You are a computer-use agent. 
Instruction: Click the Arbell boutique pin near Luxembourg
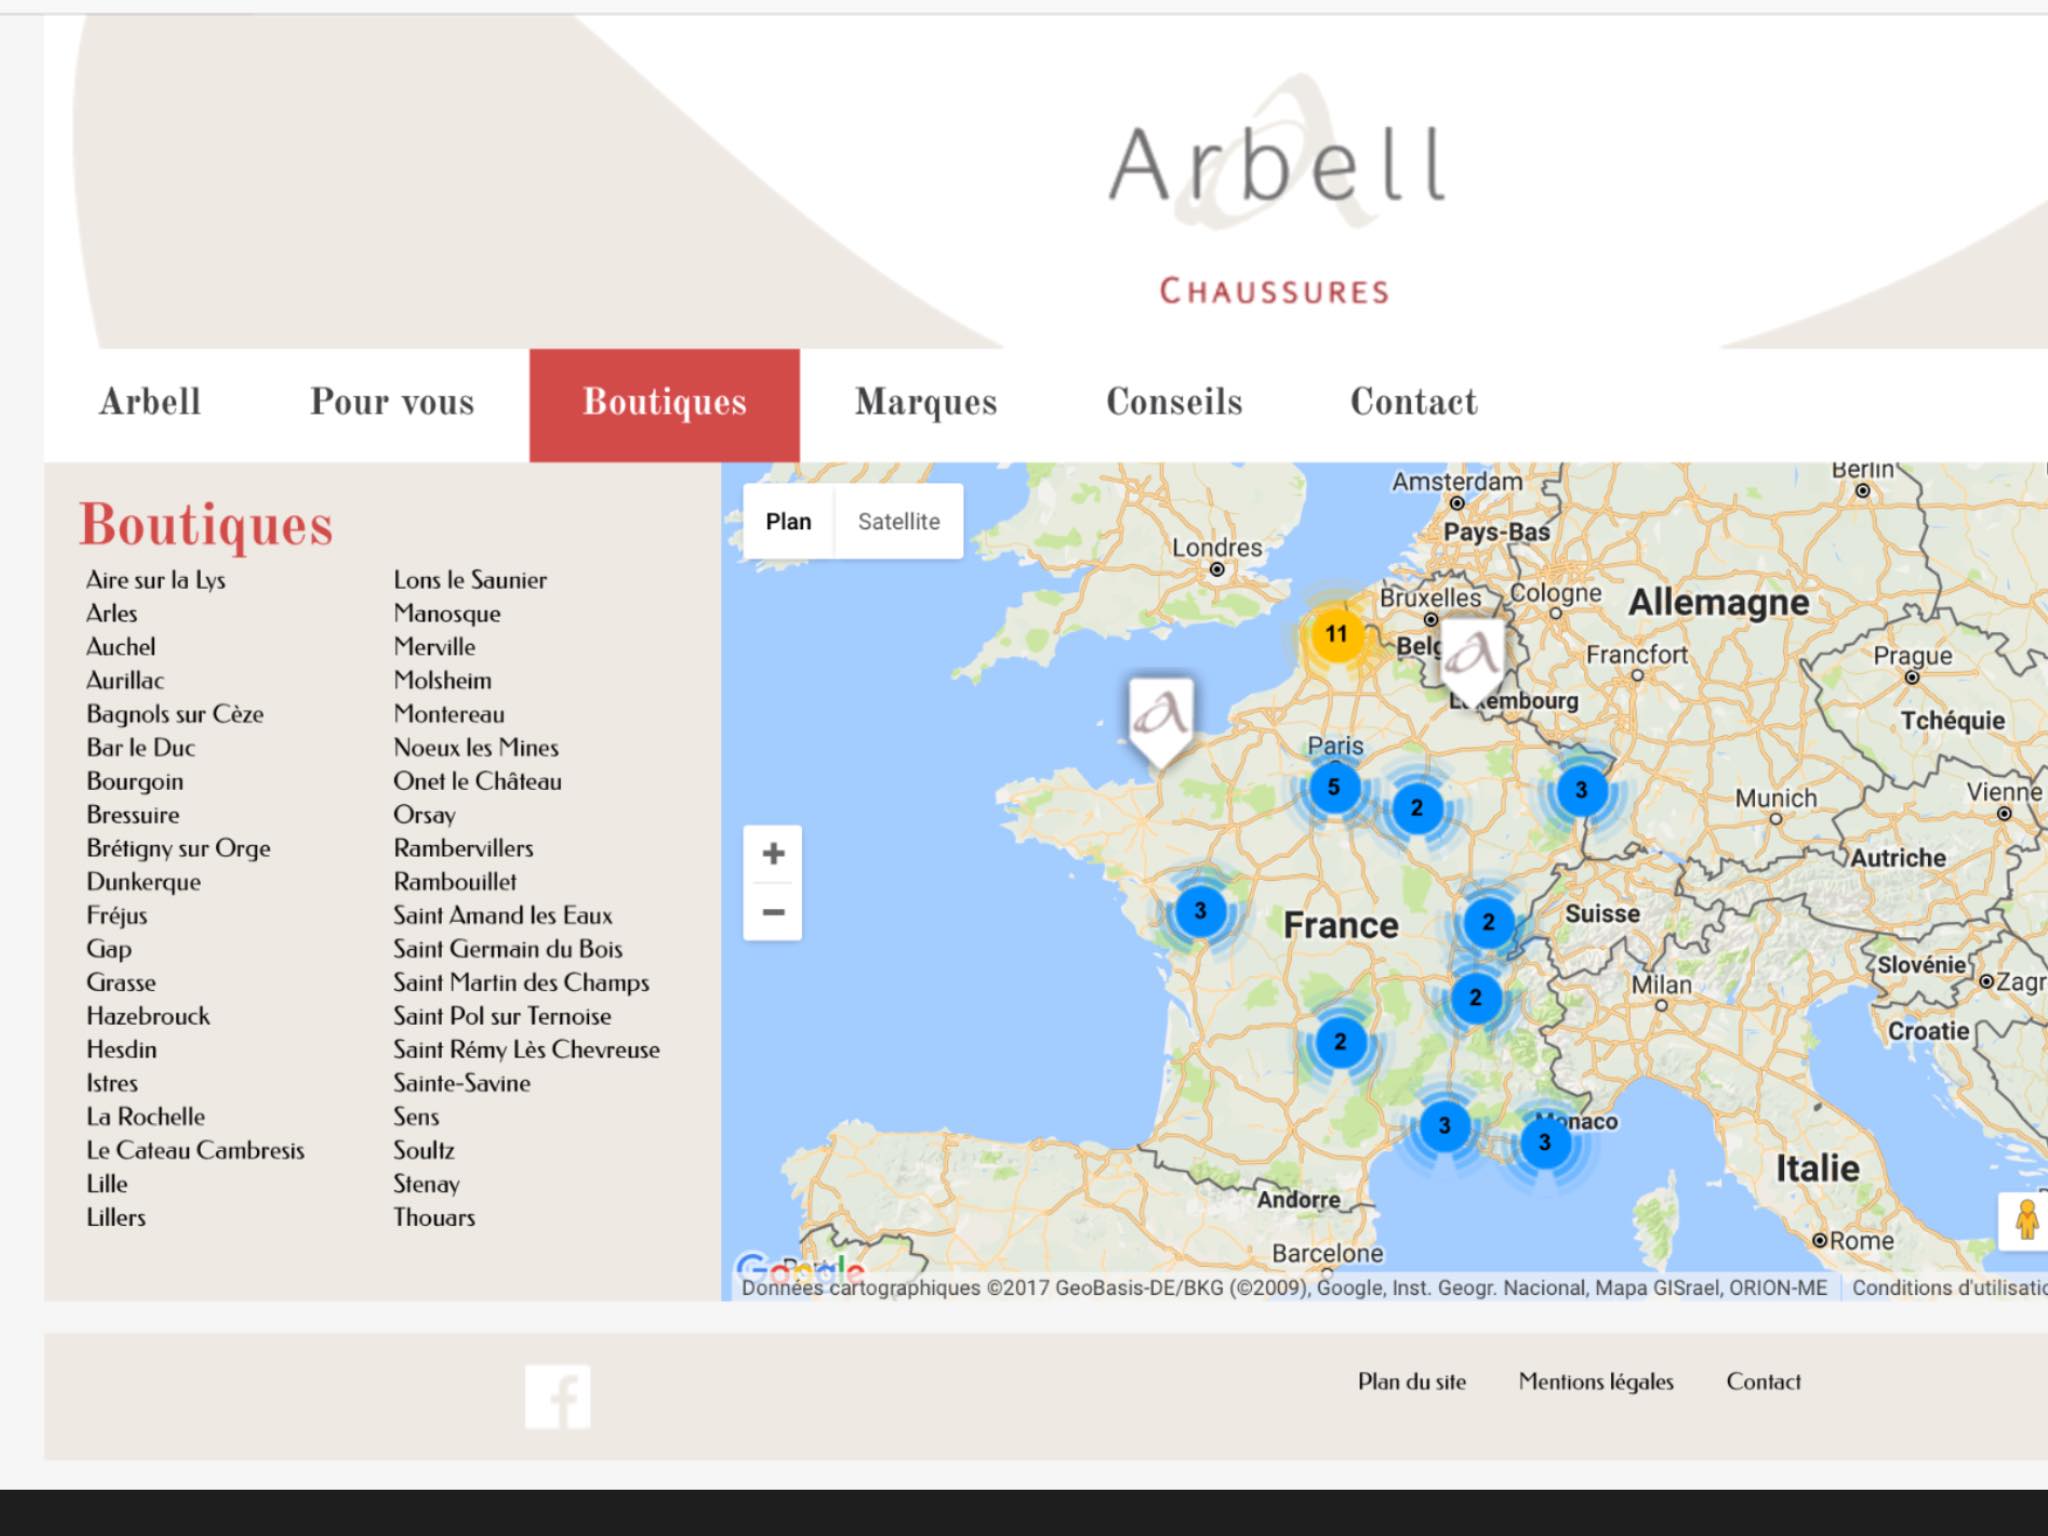(x=1471, y=662)
